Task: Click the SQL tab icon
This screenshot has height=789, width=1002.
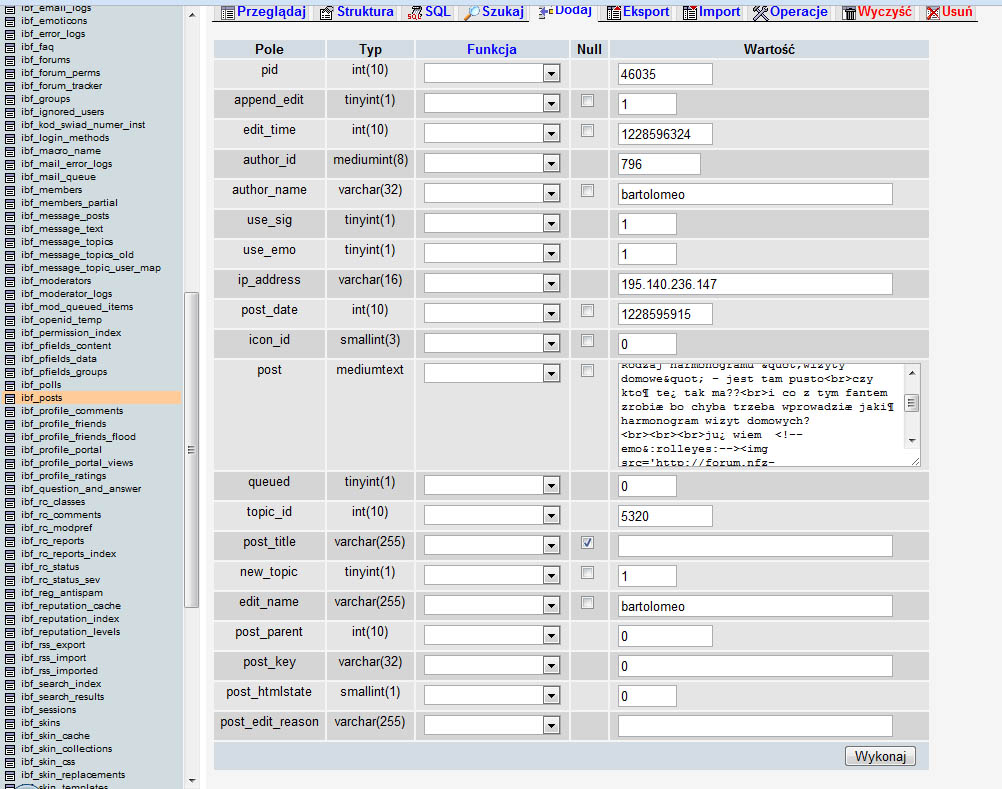Action: (416, 13)
